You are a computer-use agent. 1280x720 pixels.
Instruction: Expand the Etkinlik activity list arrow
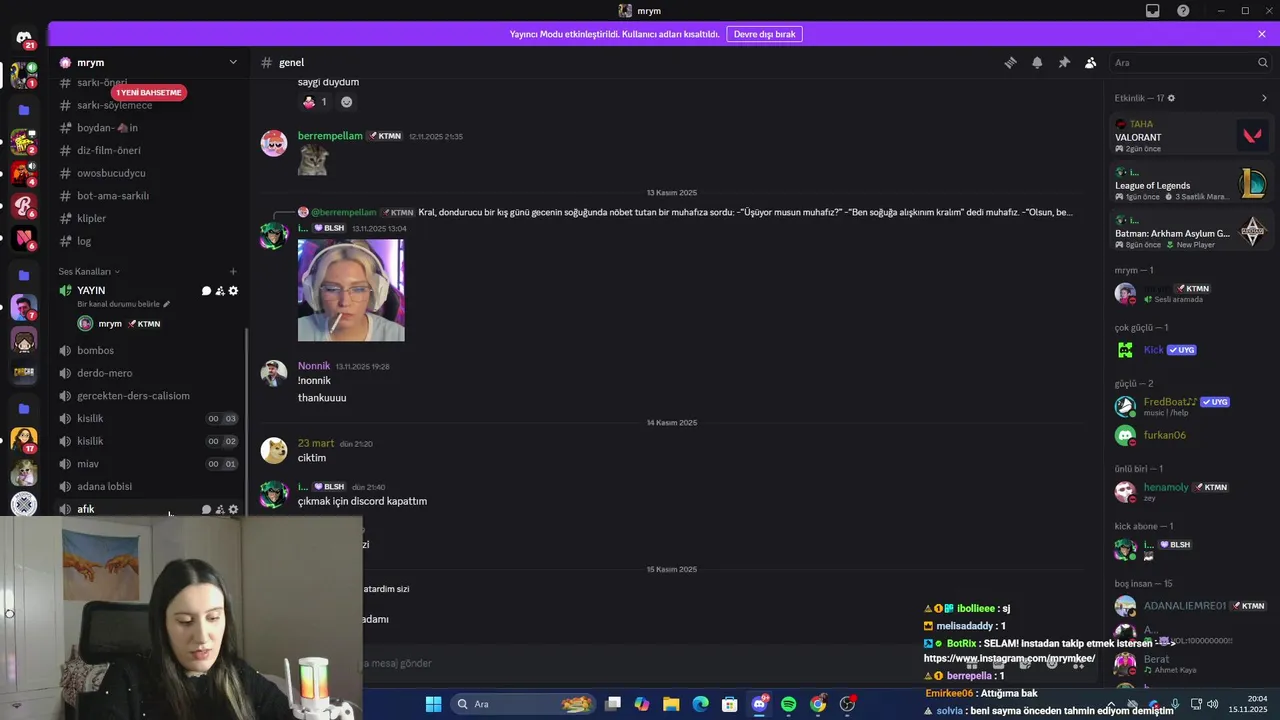click(x=1264, y=98)
